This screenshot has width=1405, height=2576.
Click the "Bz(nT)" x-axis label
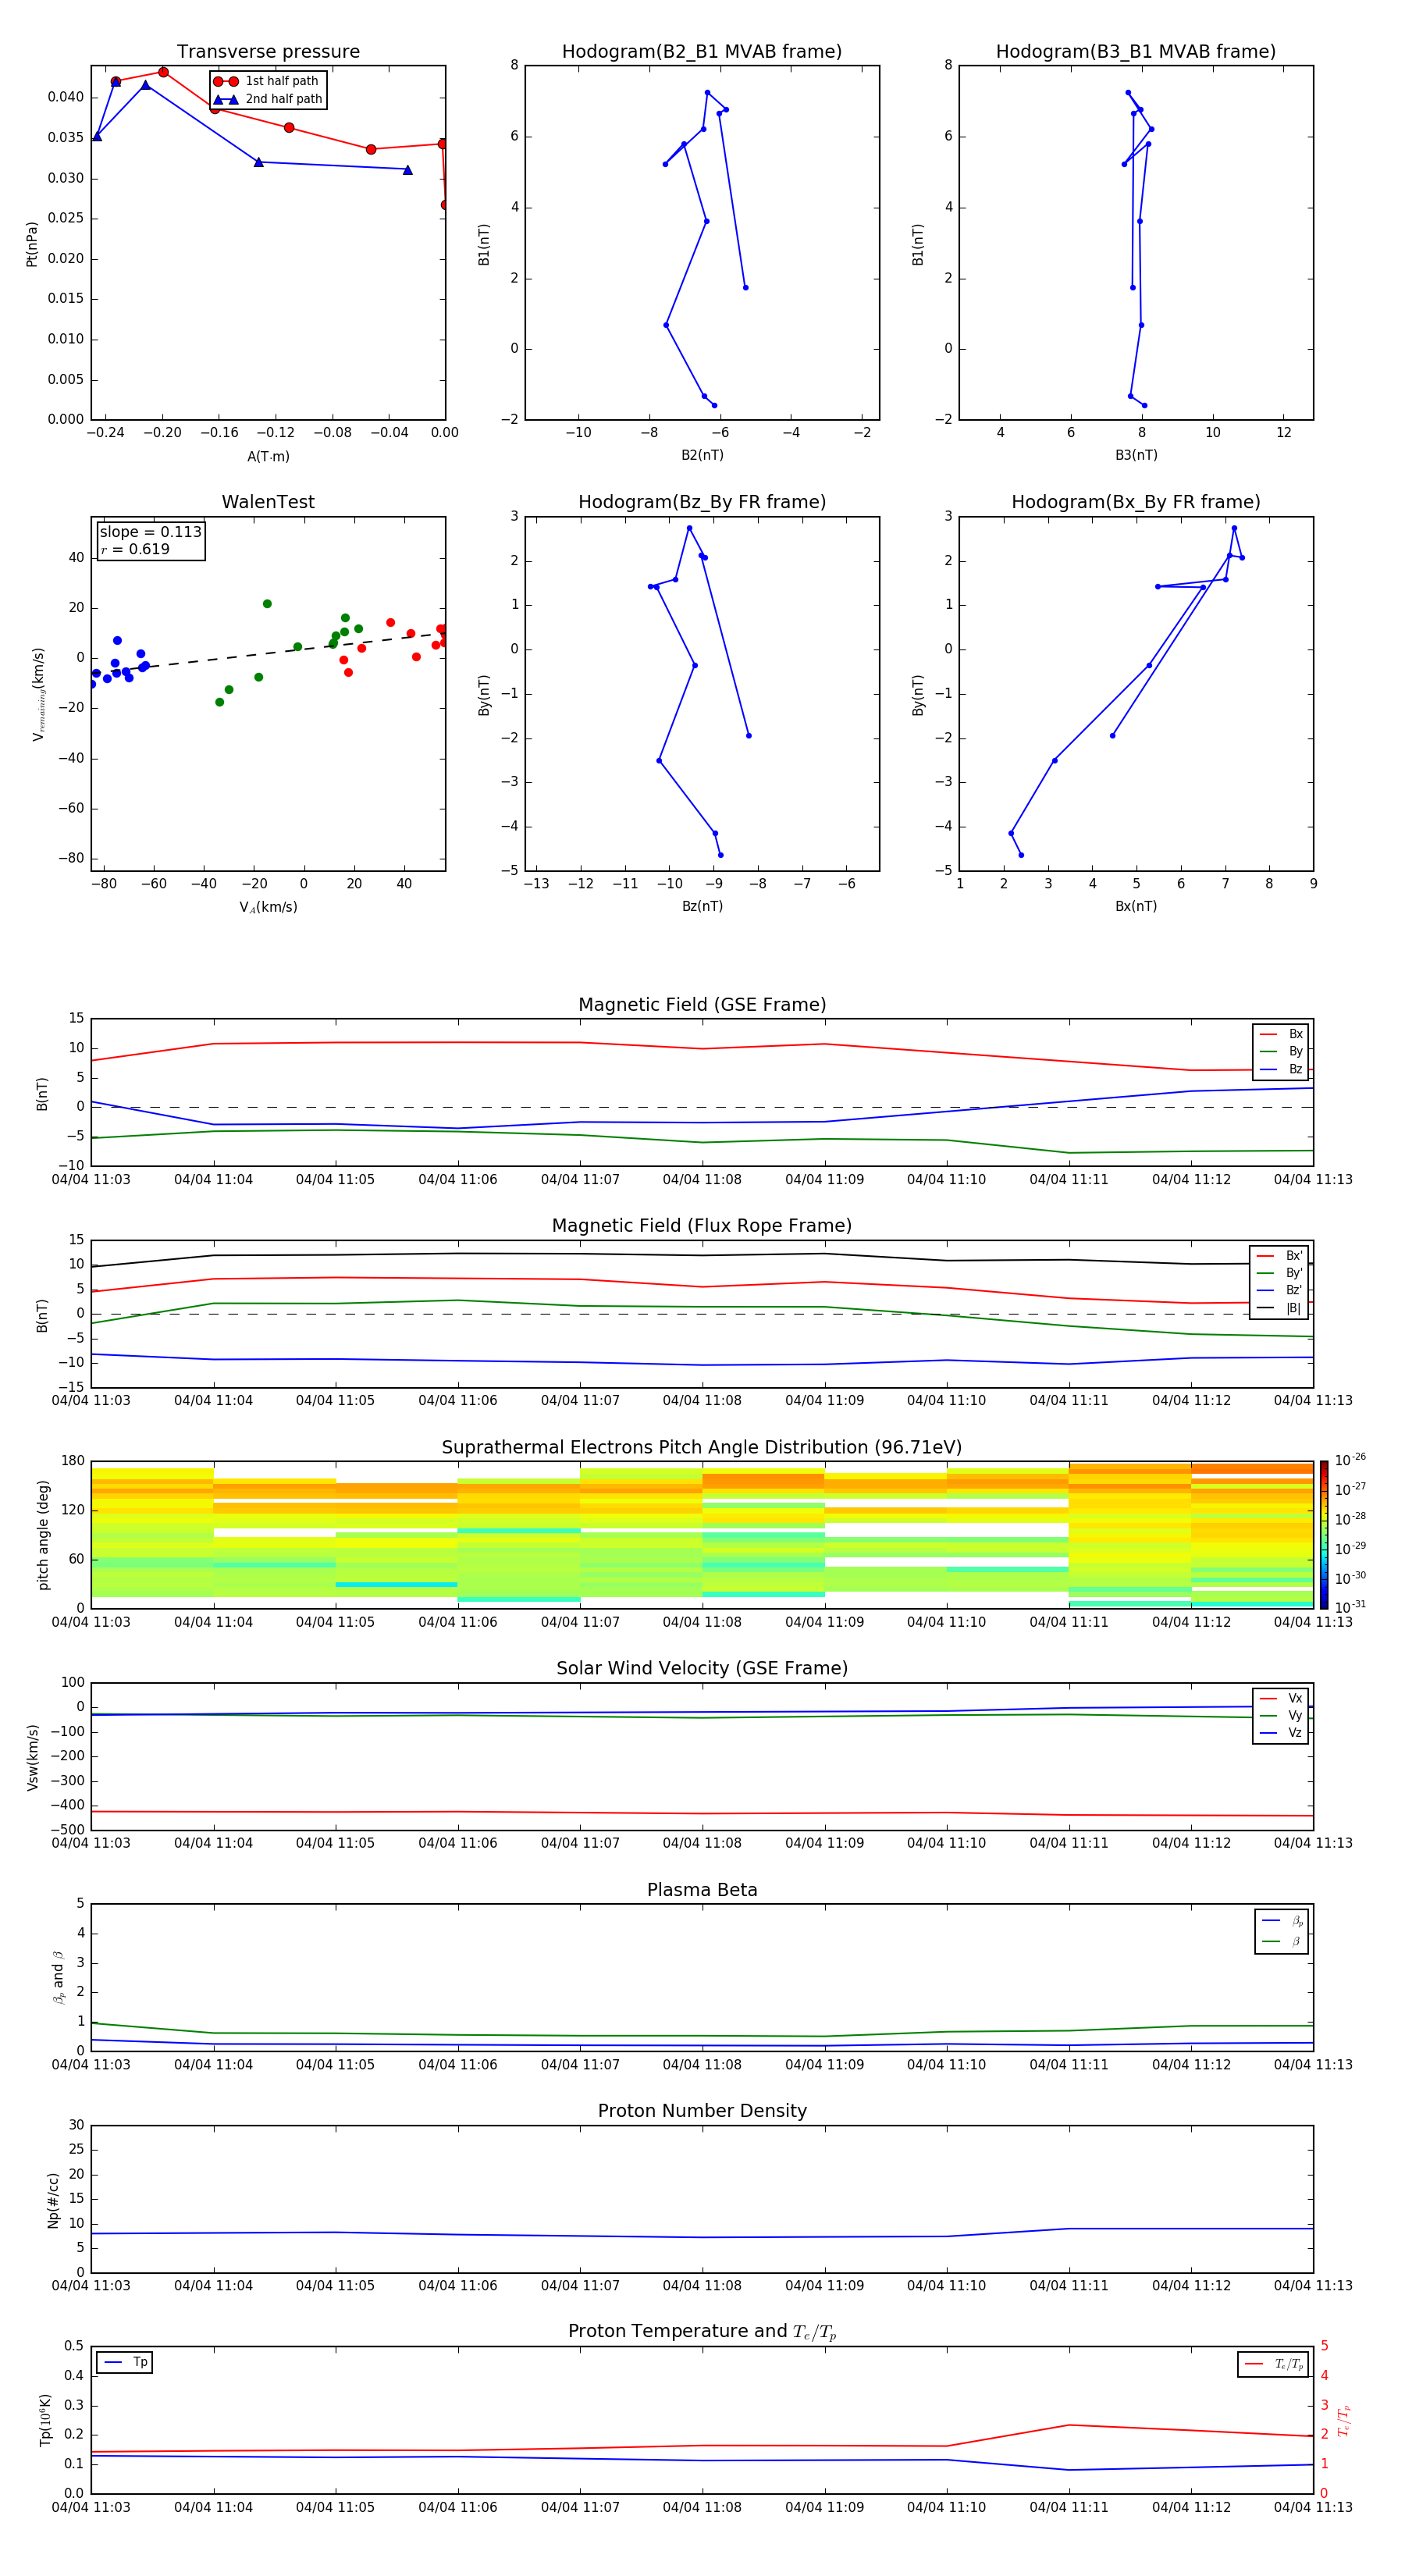point(702,906)
